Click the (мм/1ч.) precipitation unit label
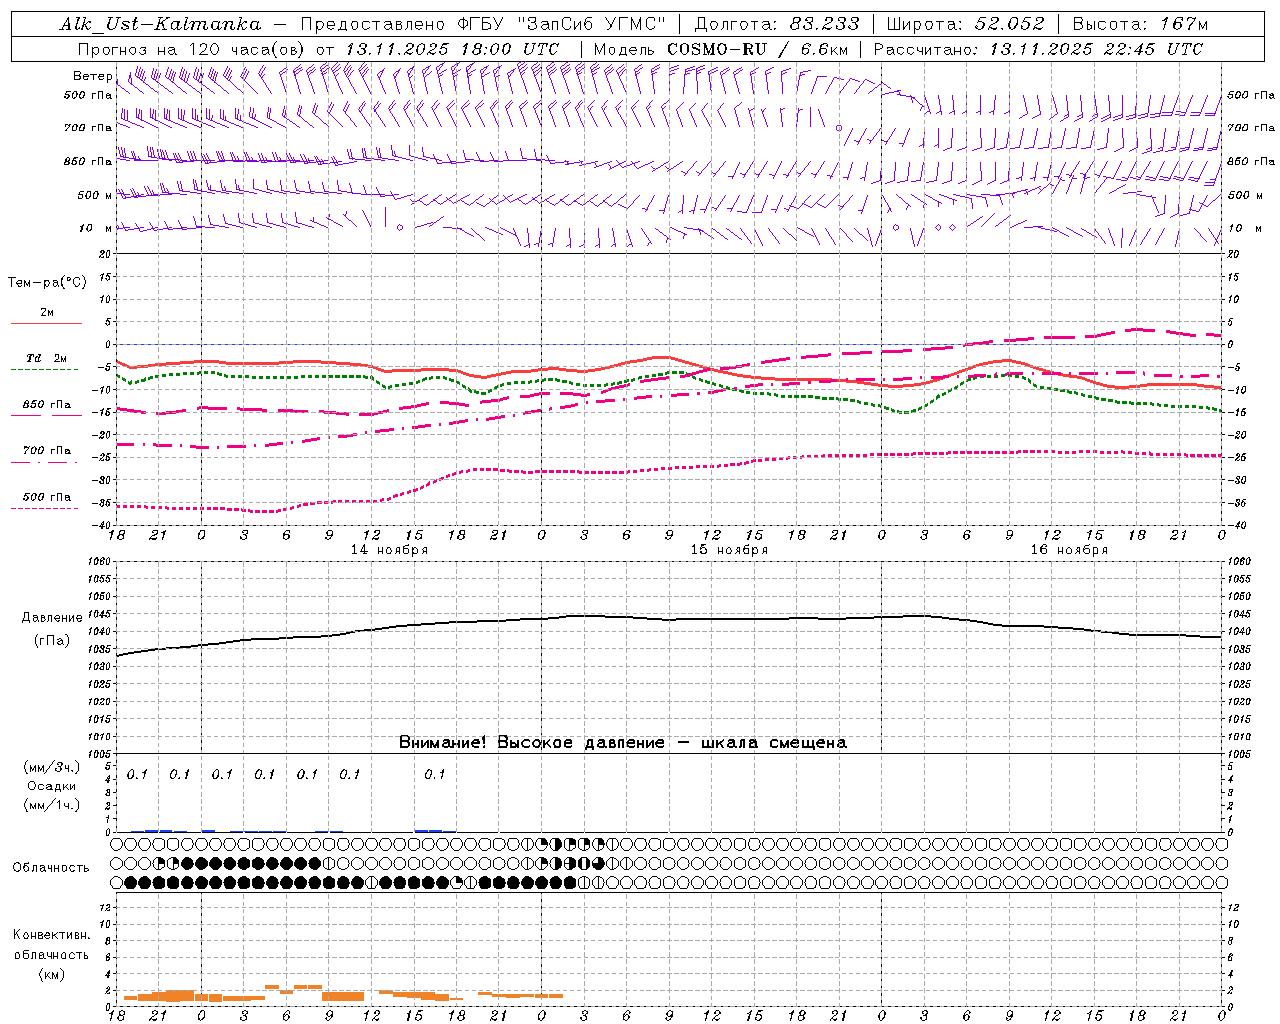 (51, 805)
